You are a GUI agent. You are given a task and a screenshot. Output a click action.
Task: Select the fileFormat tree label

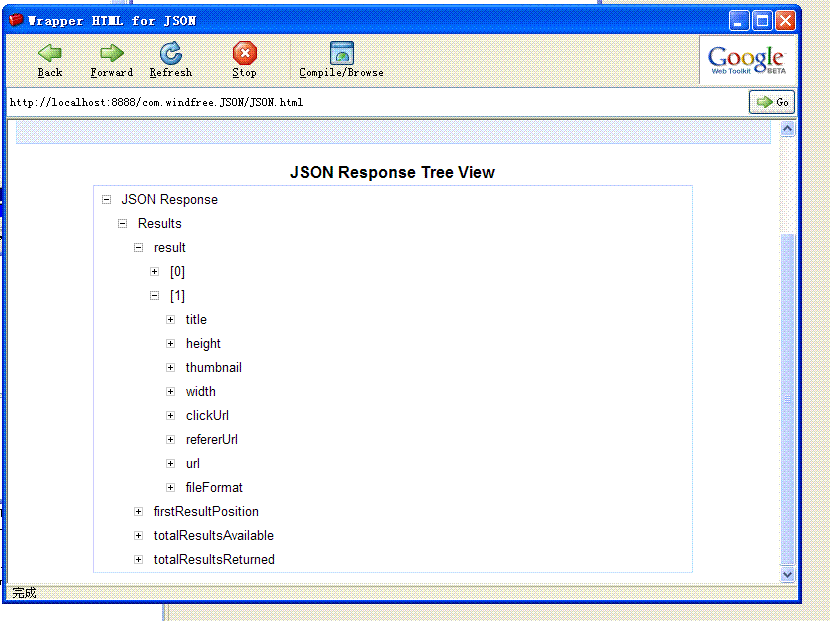pos(214,488)
